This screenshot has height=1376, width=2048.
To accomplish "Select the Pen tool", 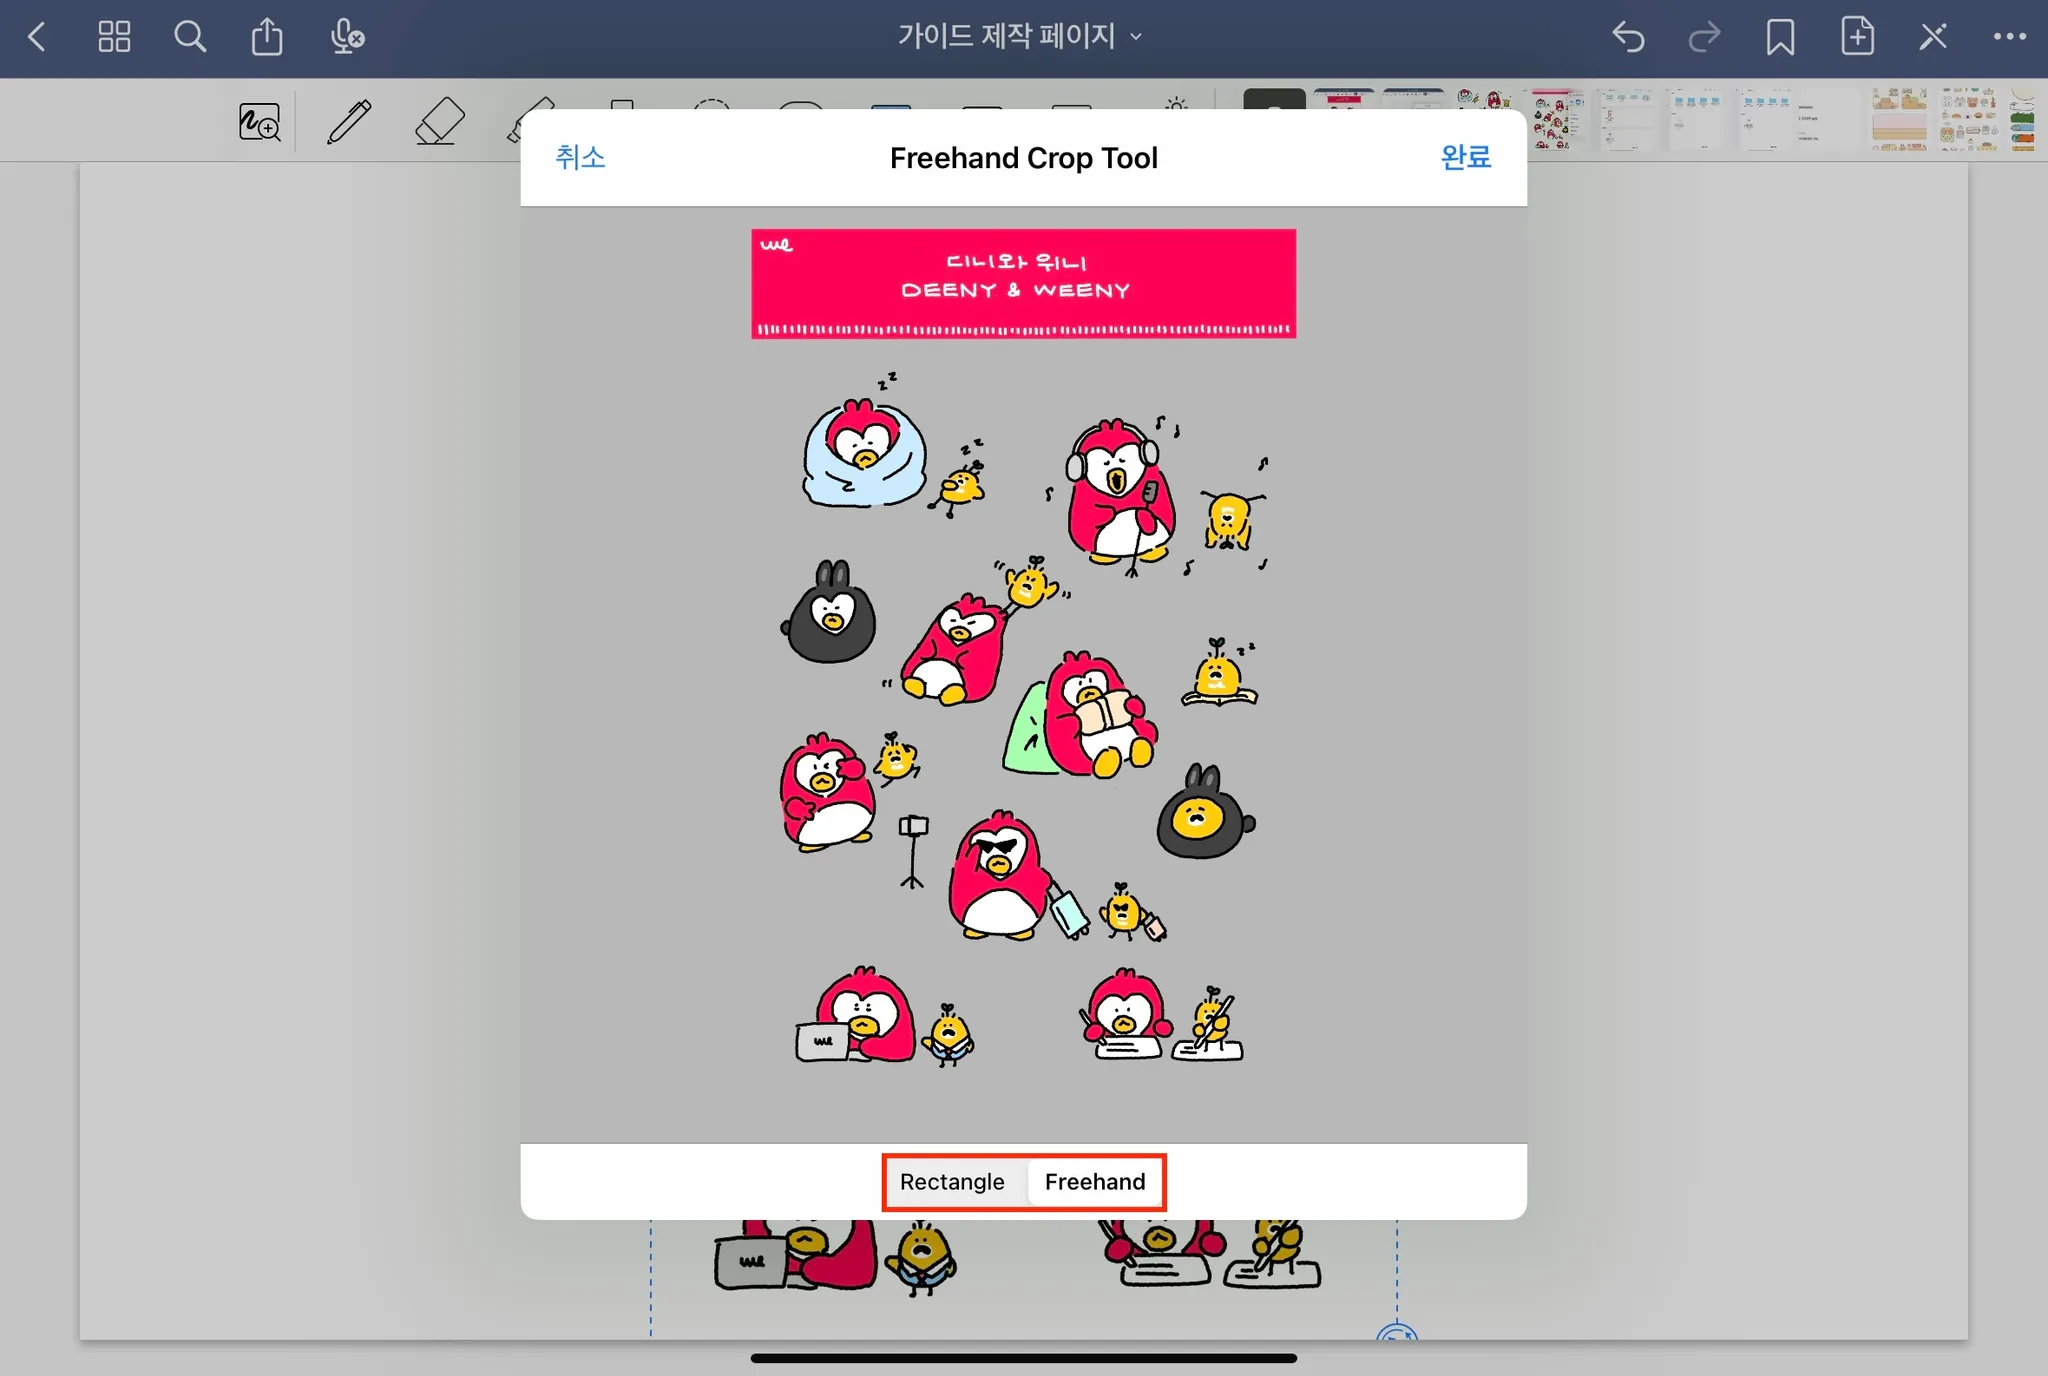I will click(349, 122).
